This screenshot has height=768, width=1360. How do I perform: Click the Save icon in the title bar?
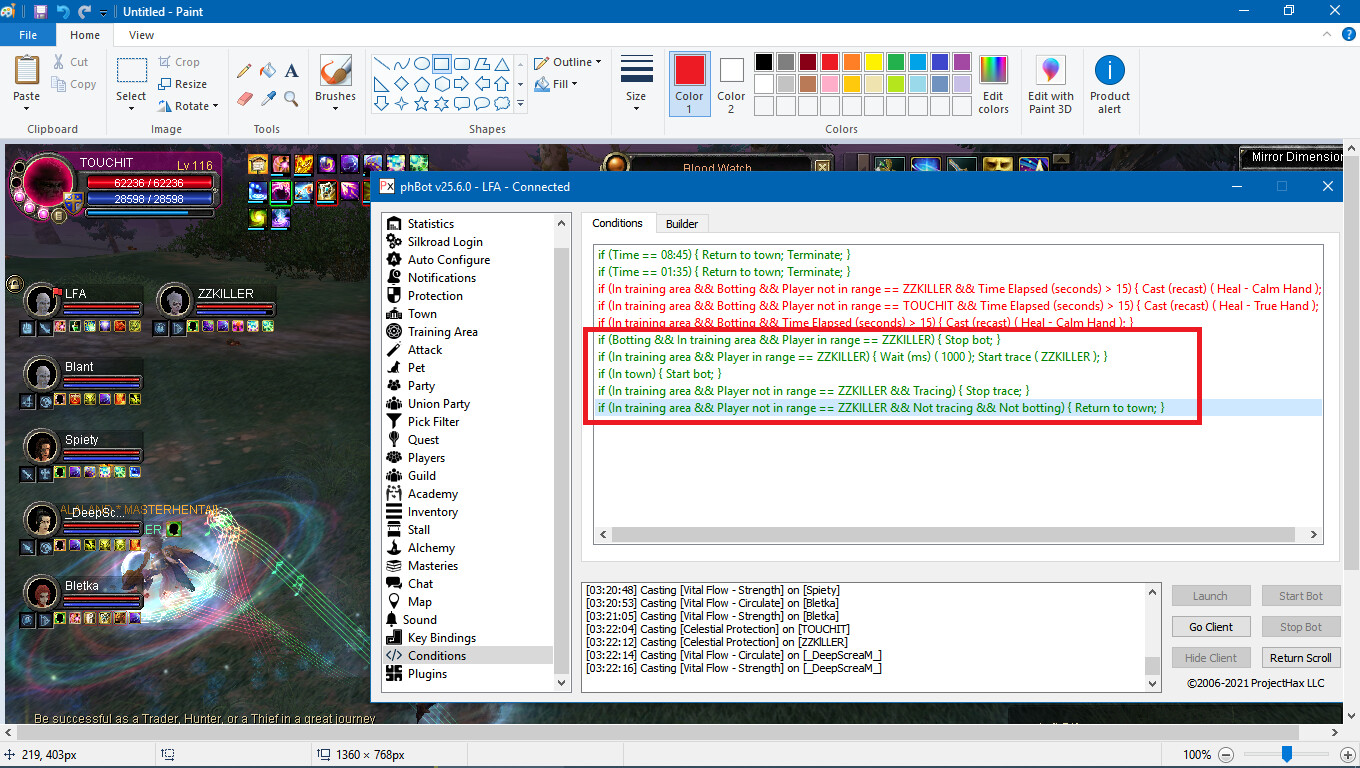pos(40,12)
